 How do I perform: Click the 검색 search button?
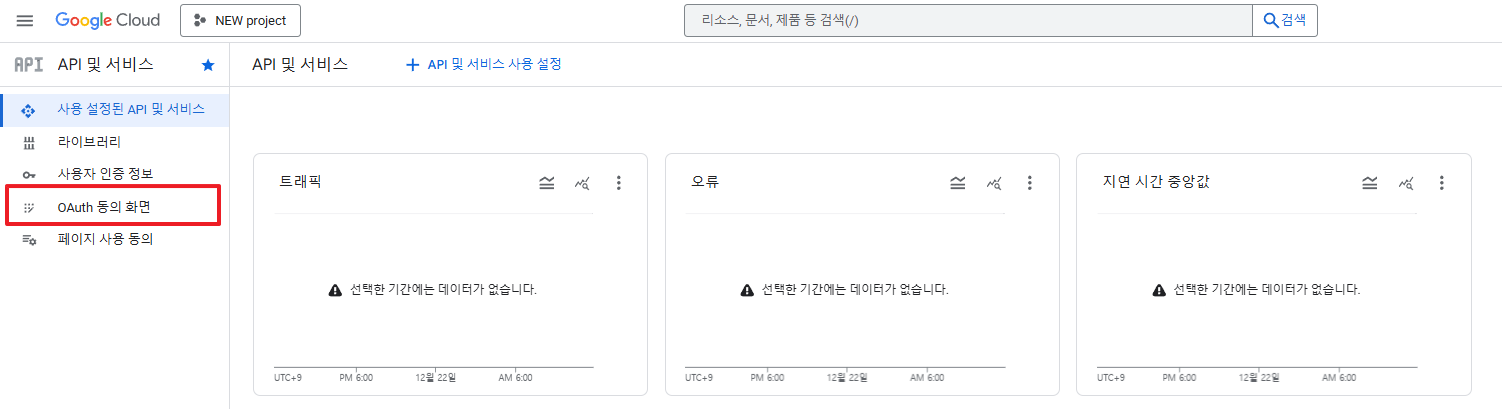coord(1285,20)
